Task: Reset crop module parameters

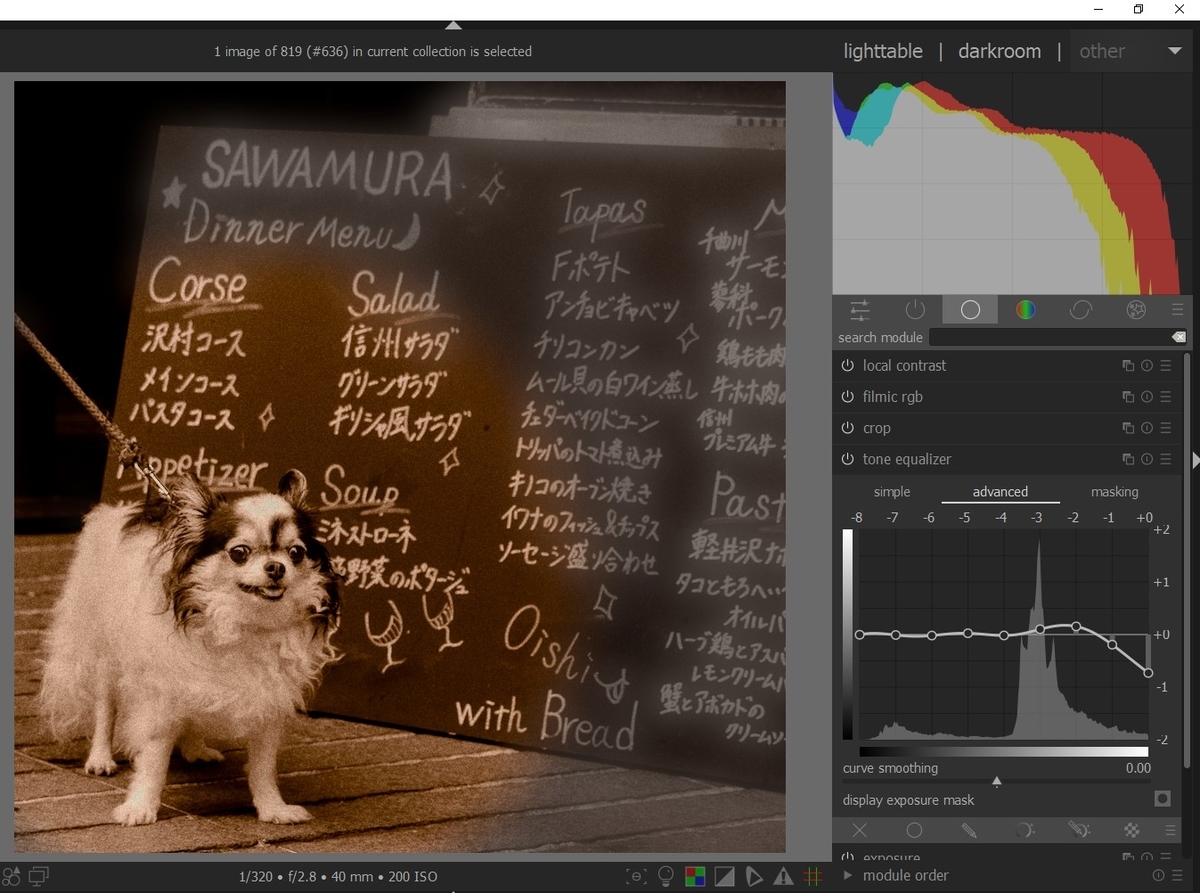Action: coord(1147,428)
